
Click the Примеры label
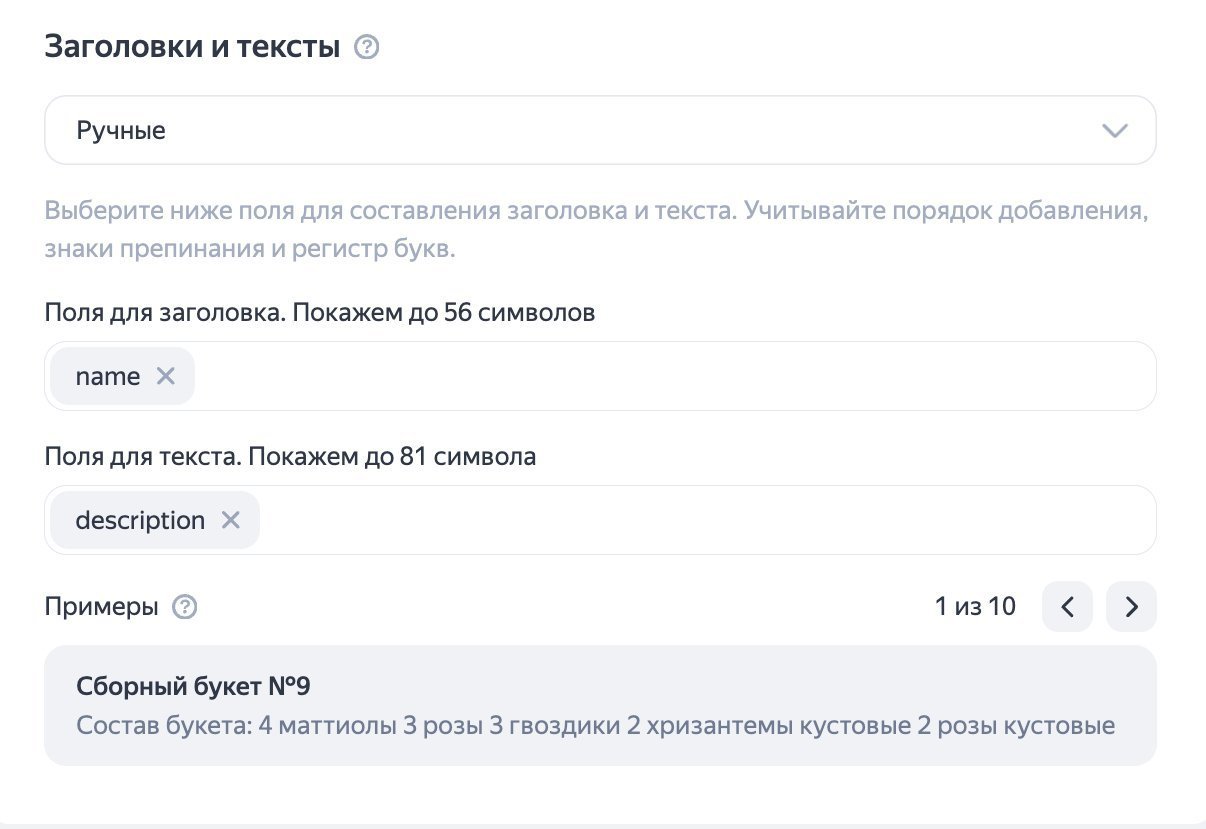point(101,607)
